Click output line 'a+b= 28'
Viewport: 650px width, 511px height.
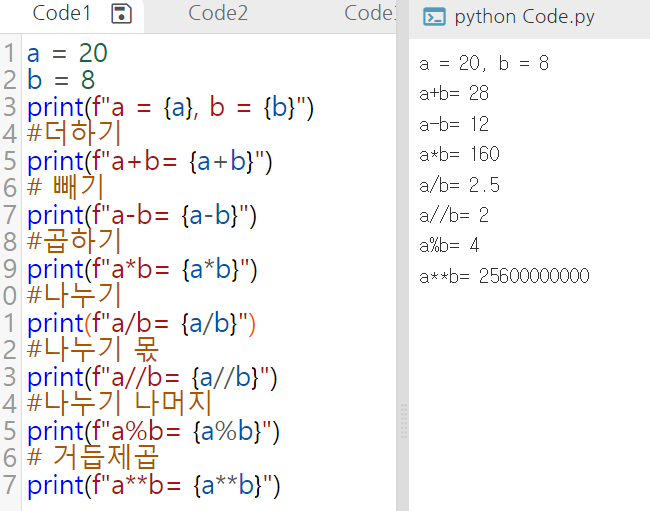coord(454,94)
